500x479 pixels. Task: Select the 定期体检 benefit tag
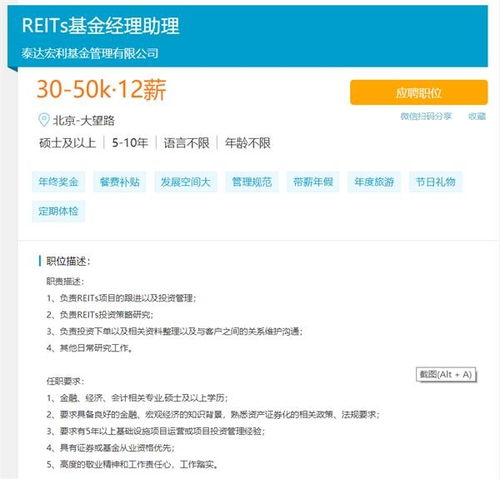[58, 211]
